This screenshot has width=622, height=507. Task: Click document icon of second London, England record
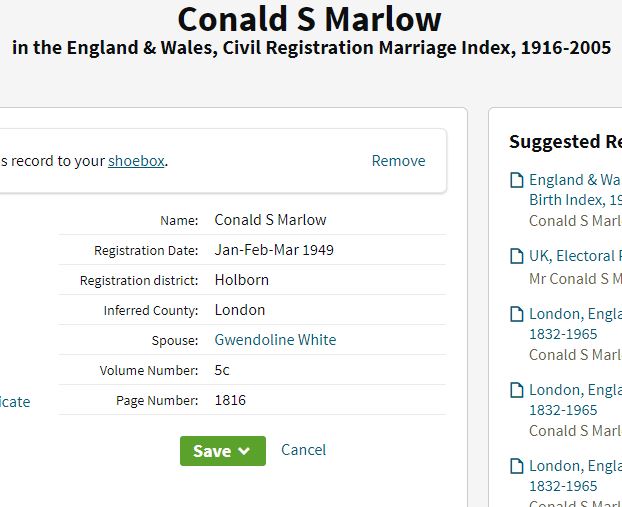click(516, 390)
